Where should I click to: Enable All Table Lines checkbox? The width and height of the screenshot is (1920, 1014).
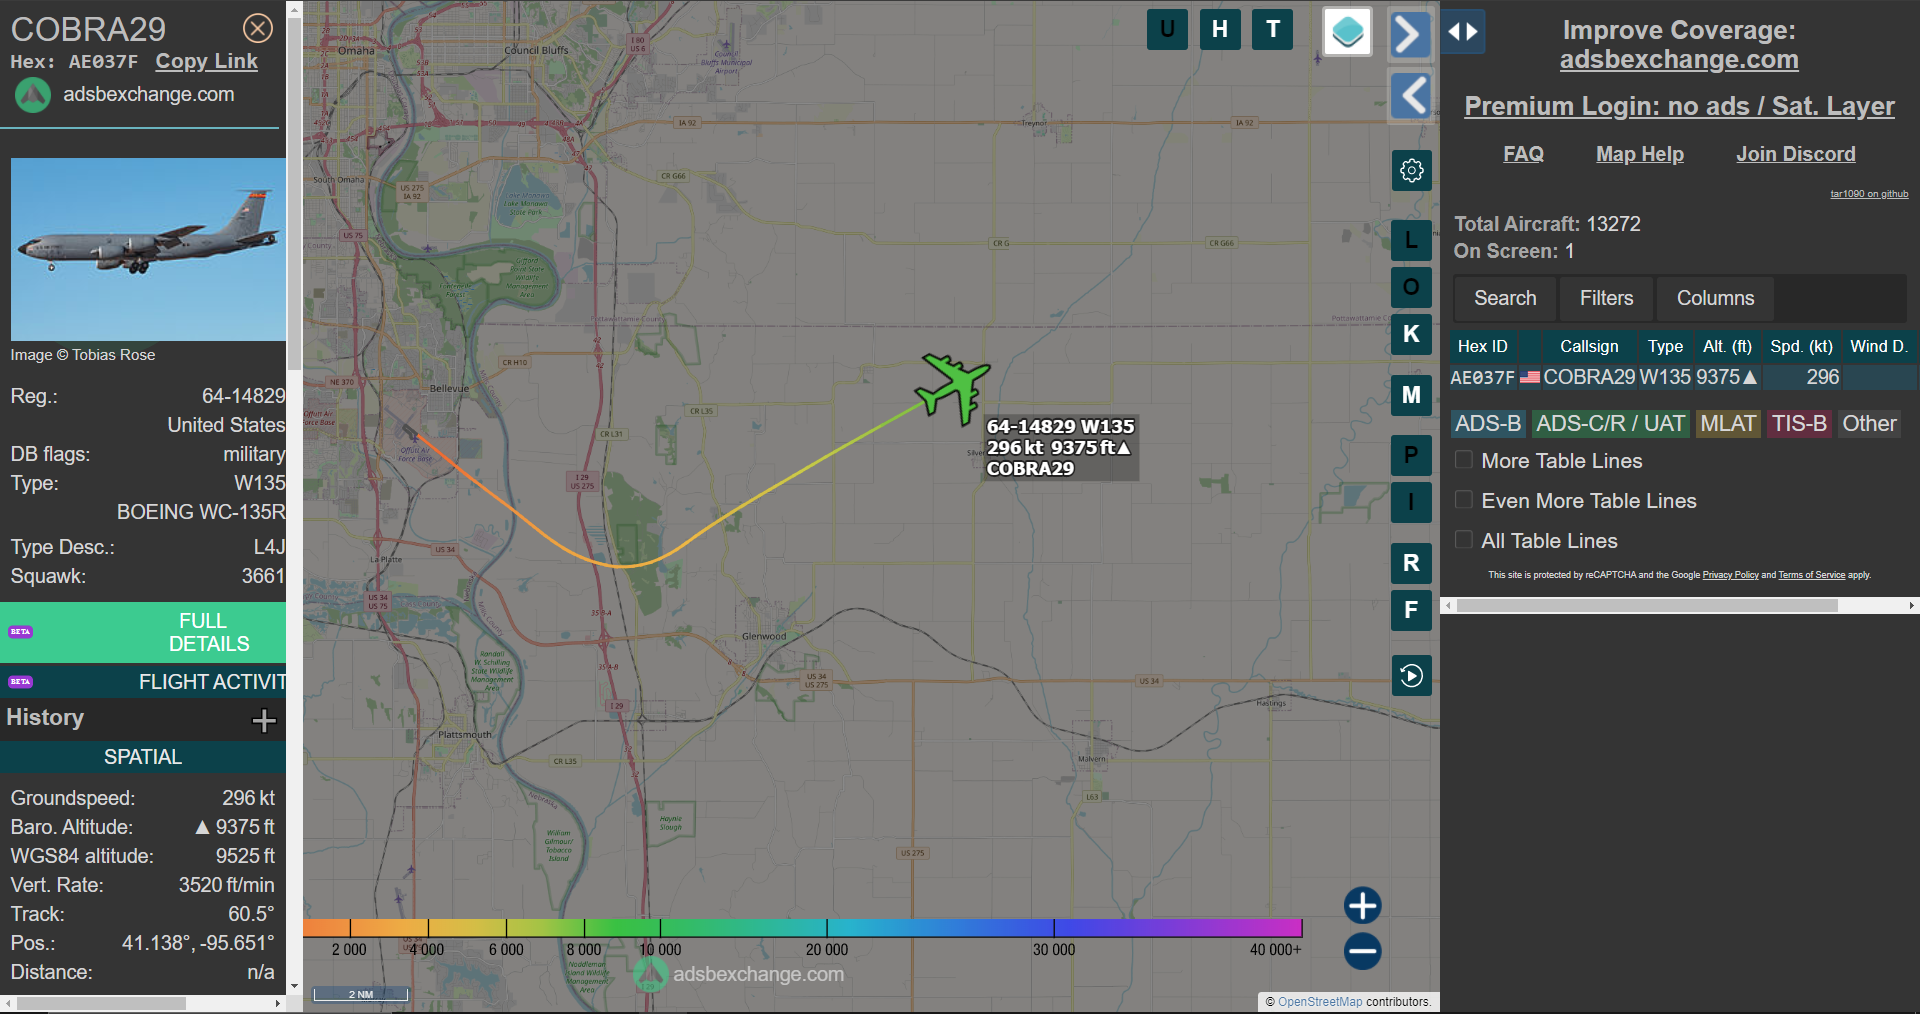click(x=1464, y=540)
